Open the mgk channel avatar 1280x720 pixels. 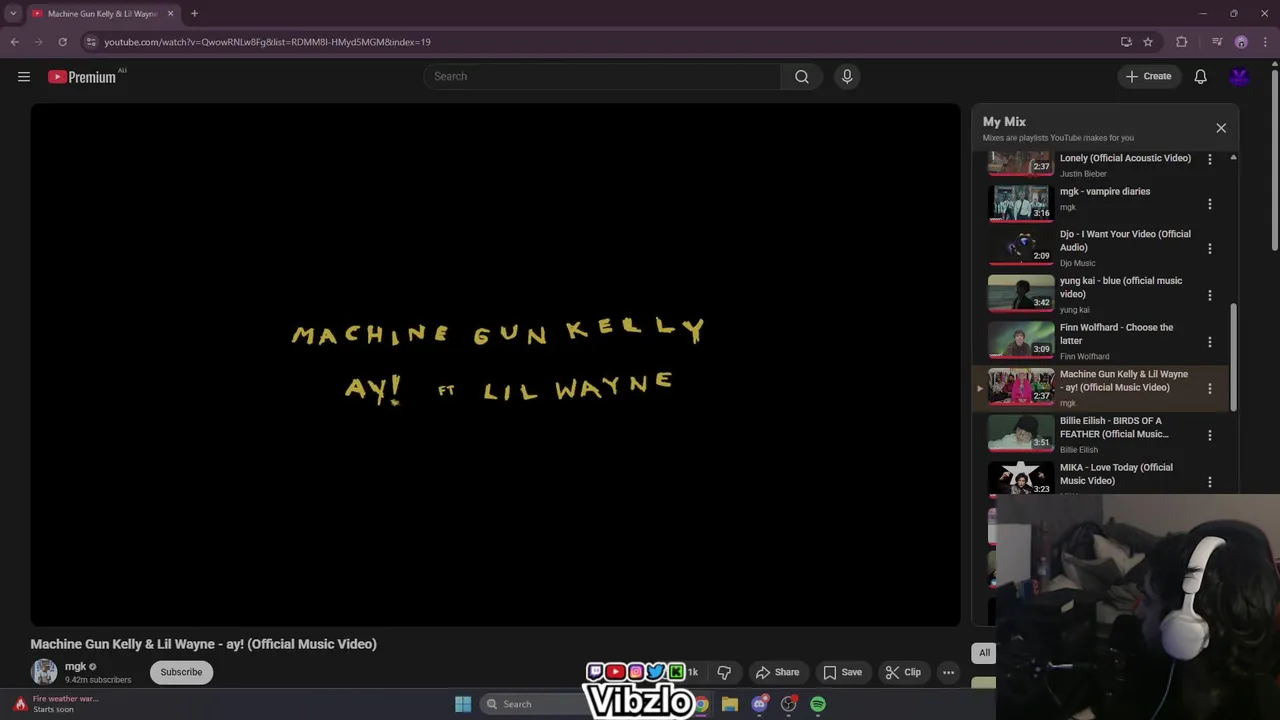click(44, 672)
